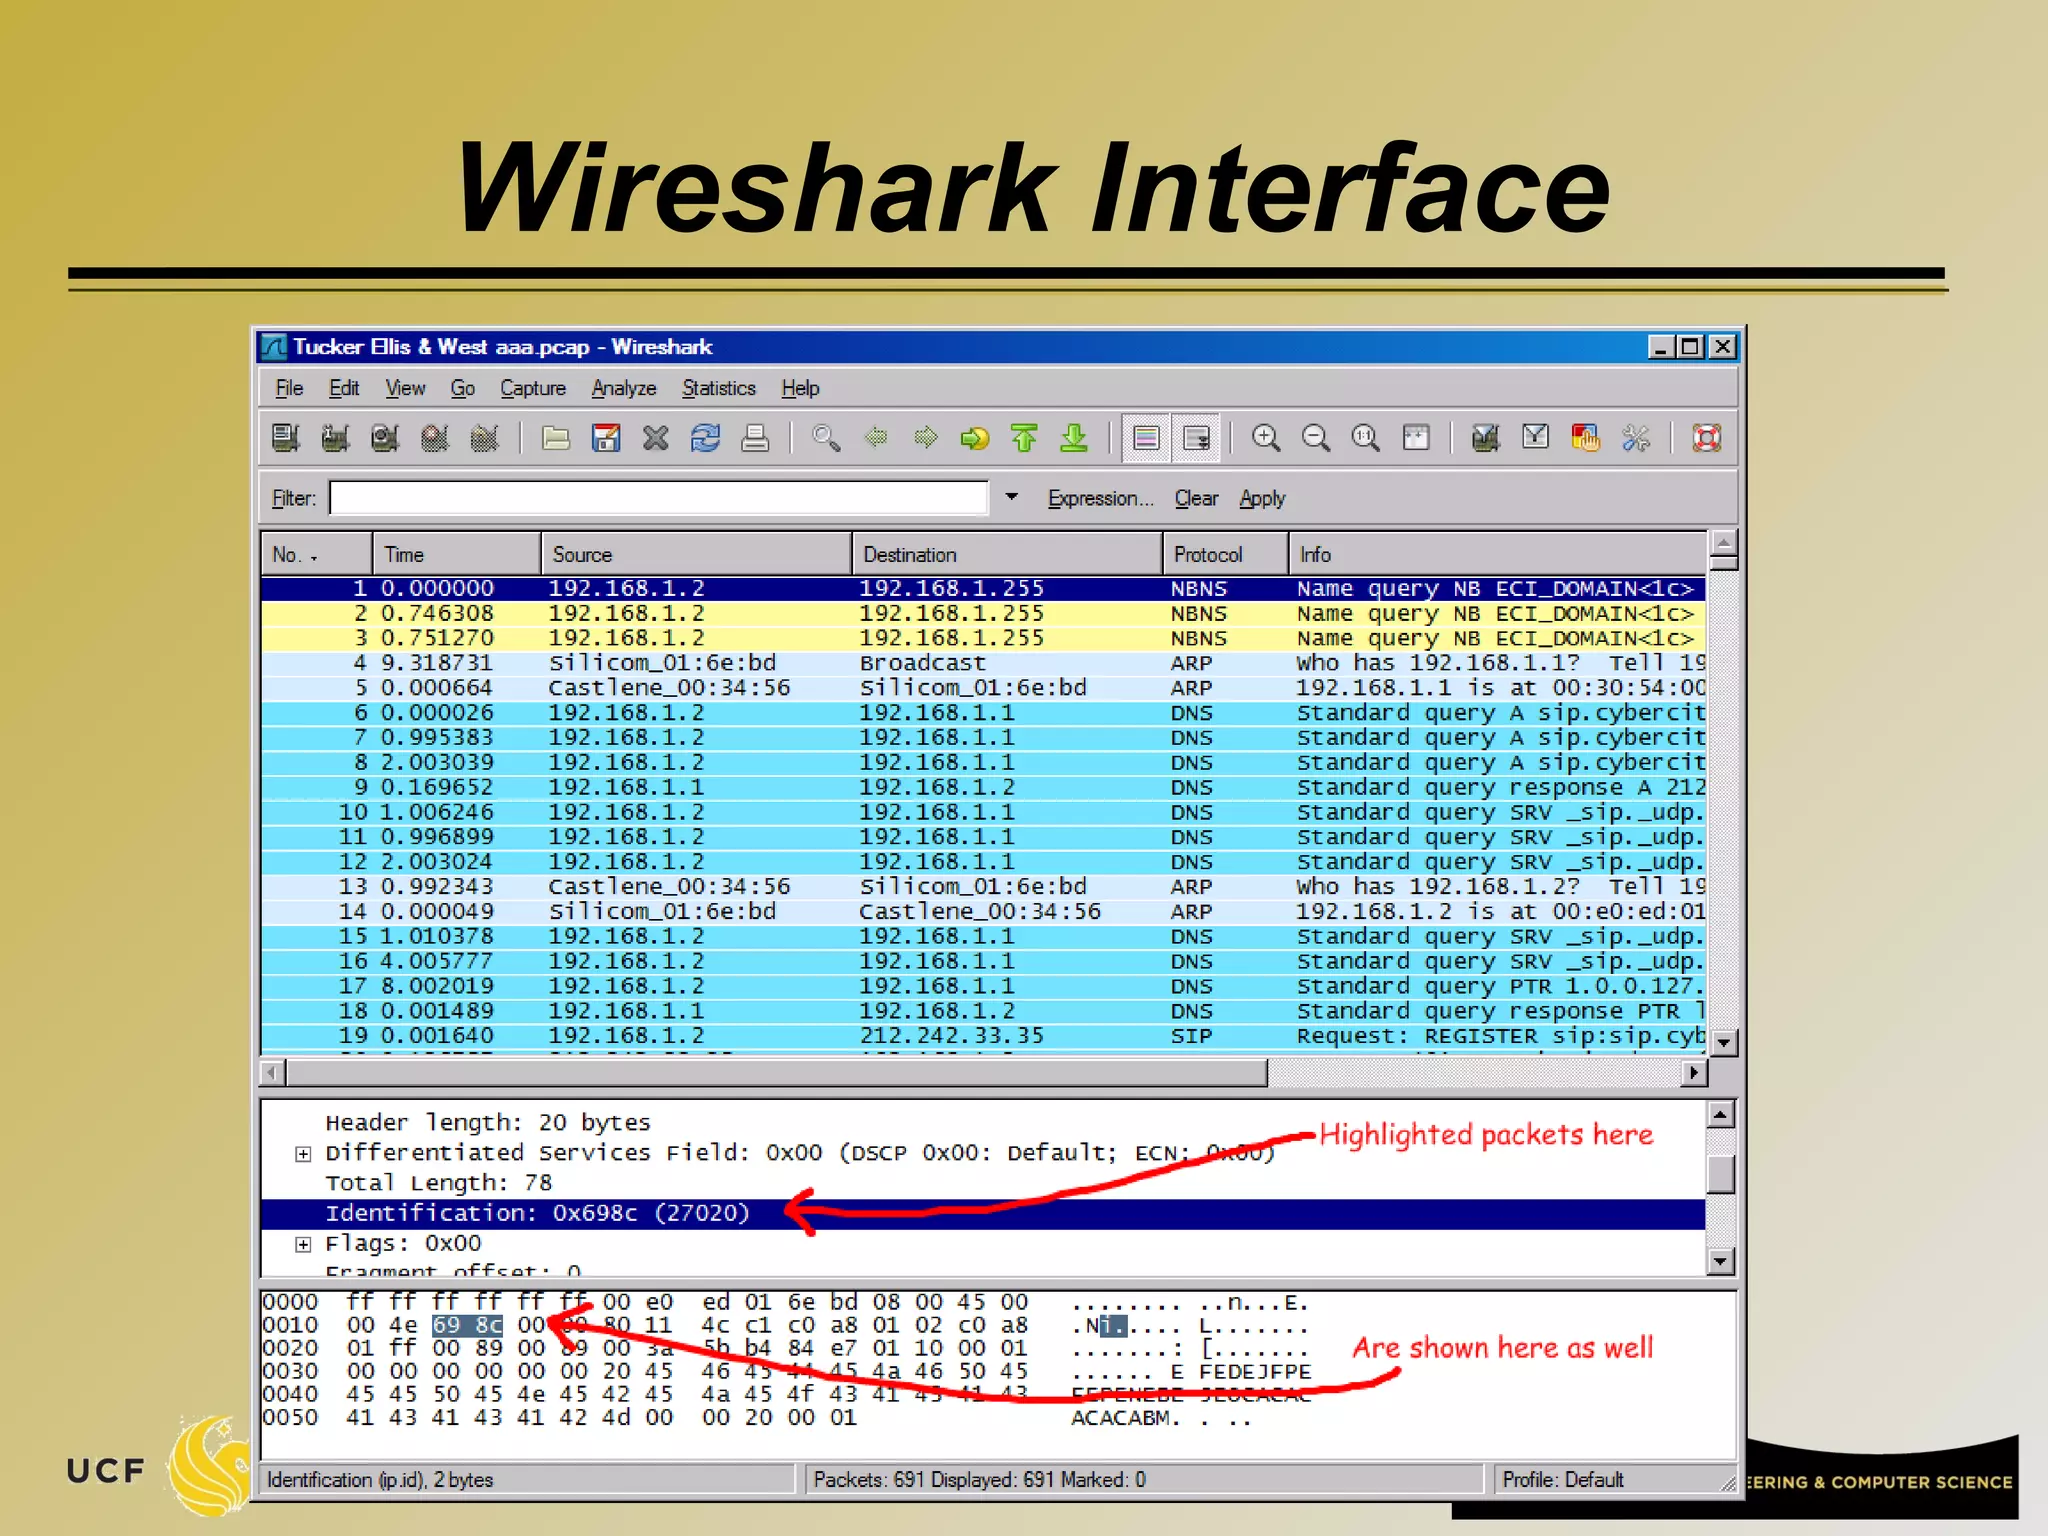Open preferences tools icon

1636,438
